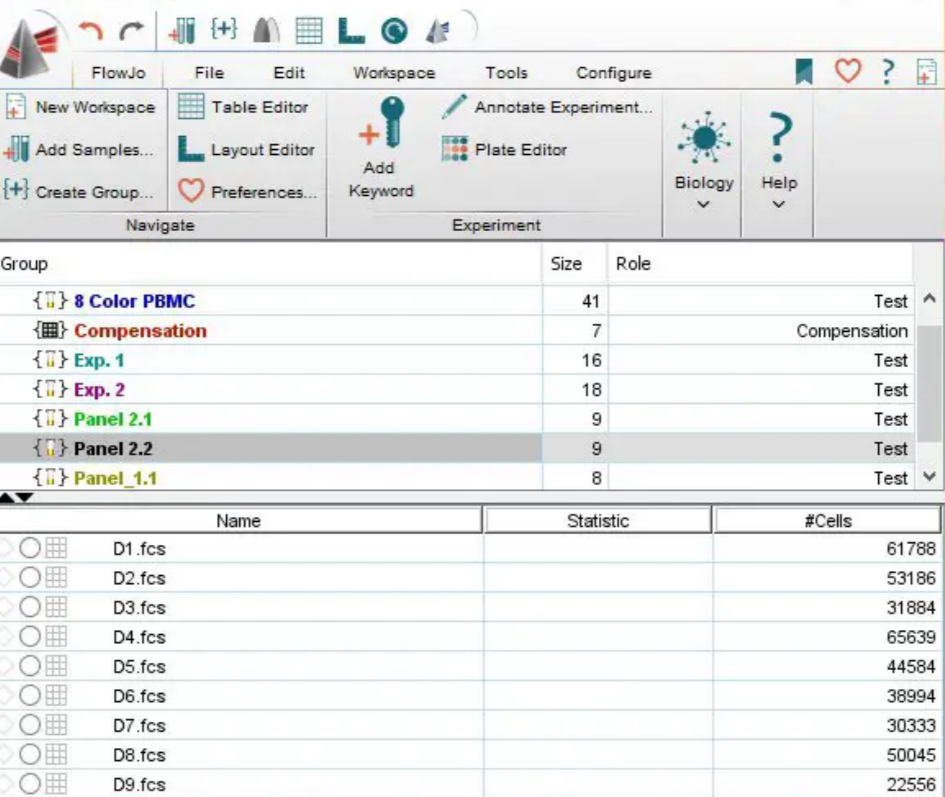Select the Panel 2.1 group
The width and height of the screenshot is (945, 797).
point(113,419)
